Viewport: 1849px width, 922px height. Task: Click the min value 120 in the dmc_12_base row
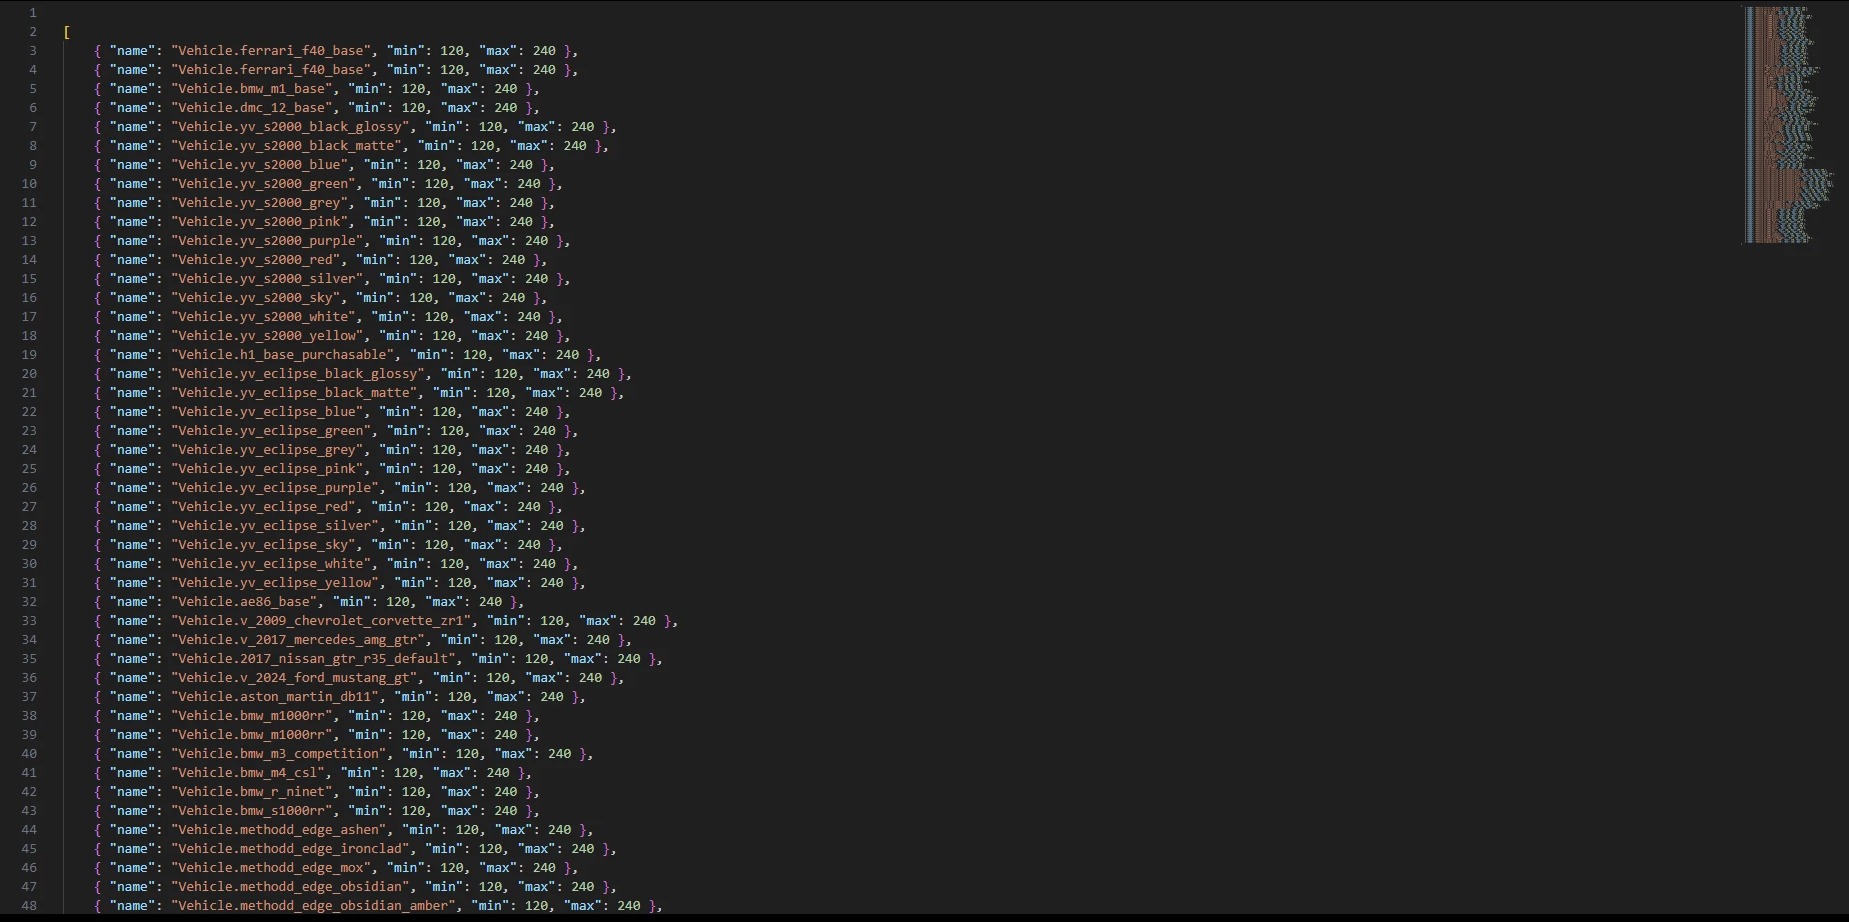[414, 108]
